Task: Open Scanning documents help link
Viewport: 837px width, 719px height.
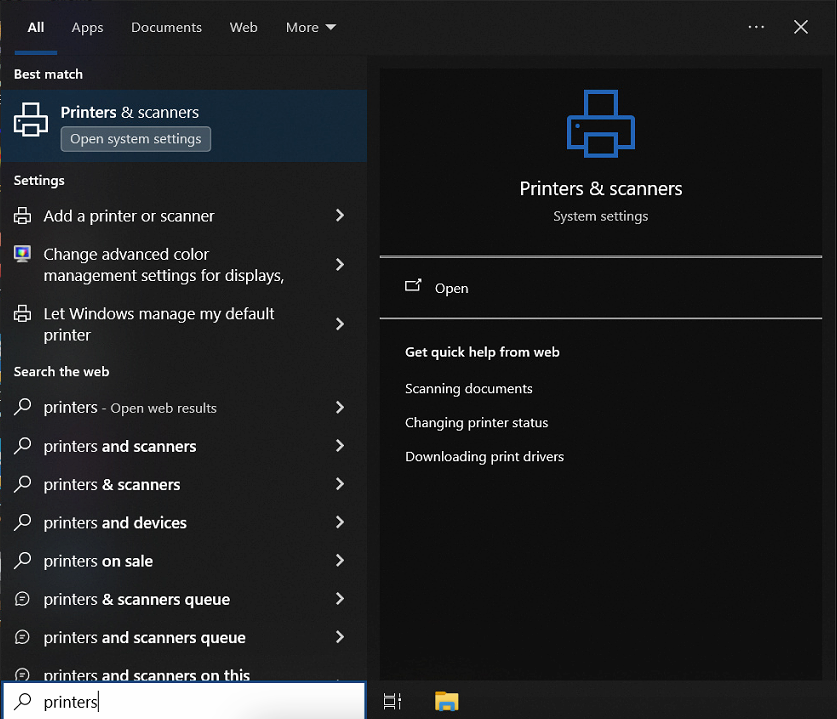Action: (x=468, y=389)
